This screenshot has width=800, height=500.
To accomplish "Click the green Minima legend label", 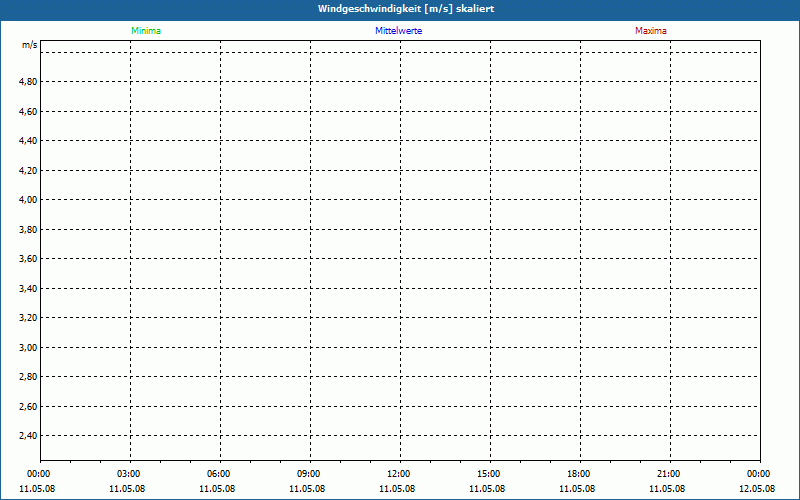I will tap(145, 31).
